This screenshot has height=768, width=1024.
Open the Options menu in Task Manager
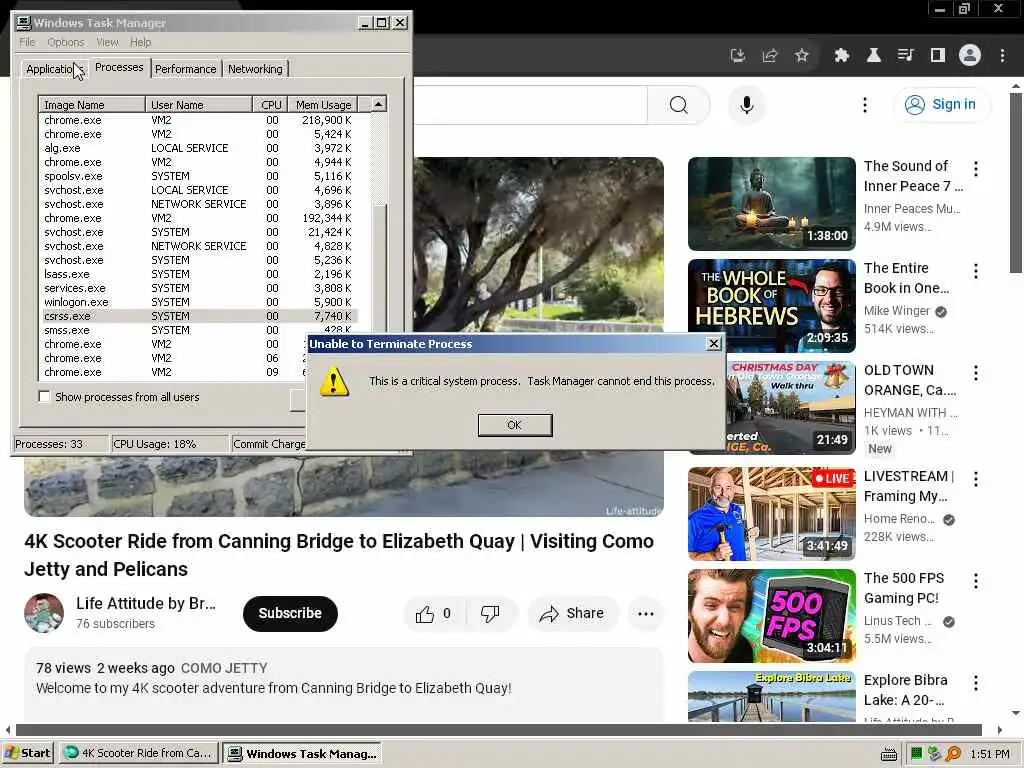pos(66,42)
